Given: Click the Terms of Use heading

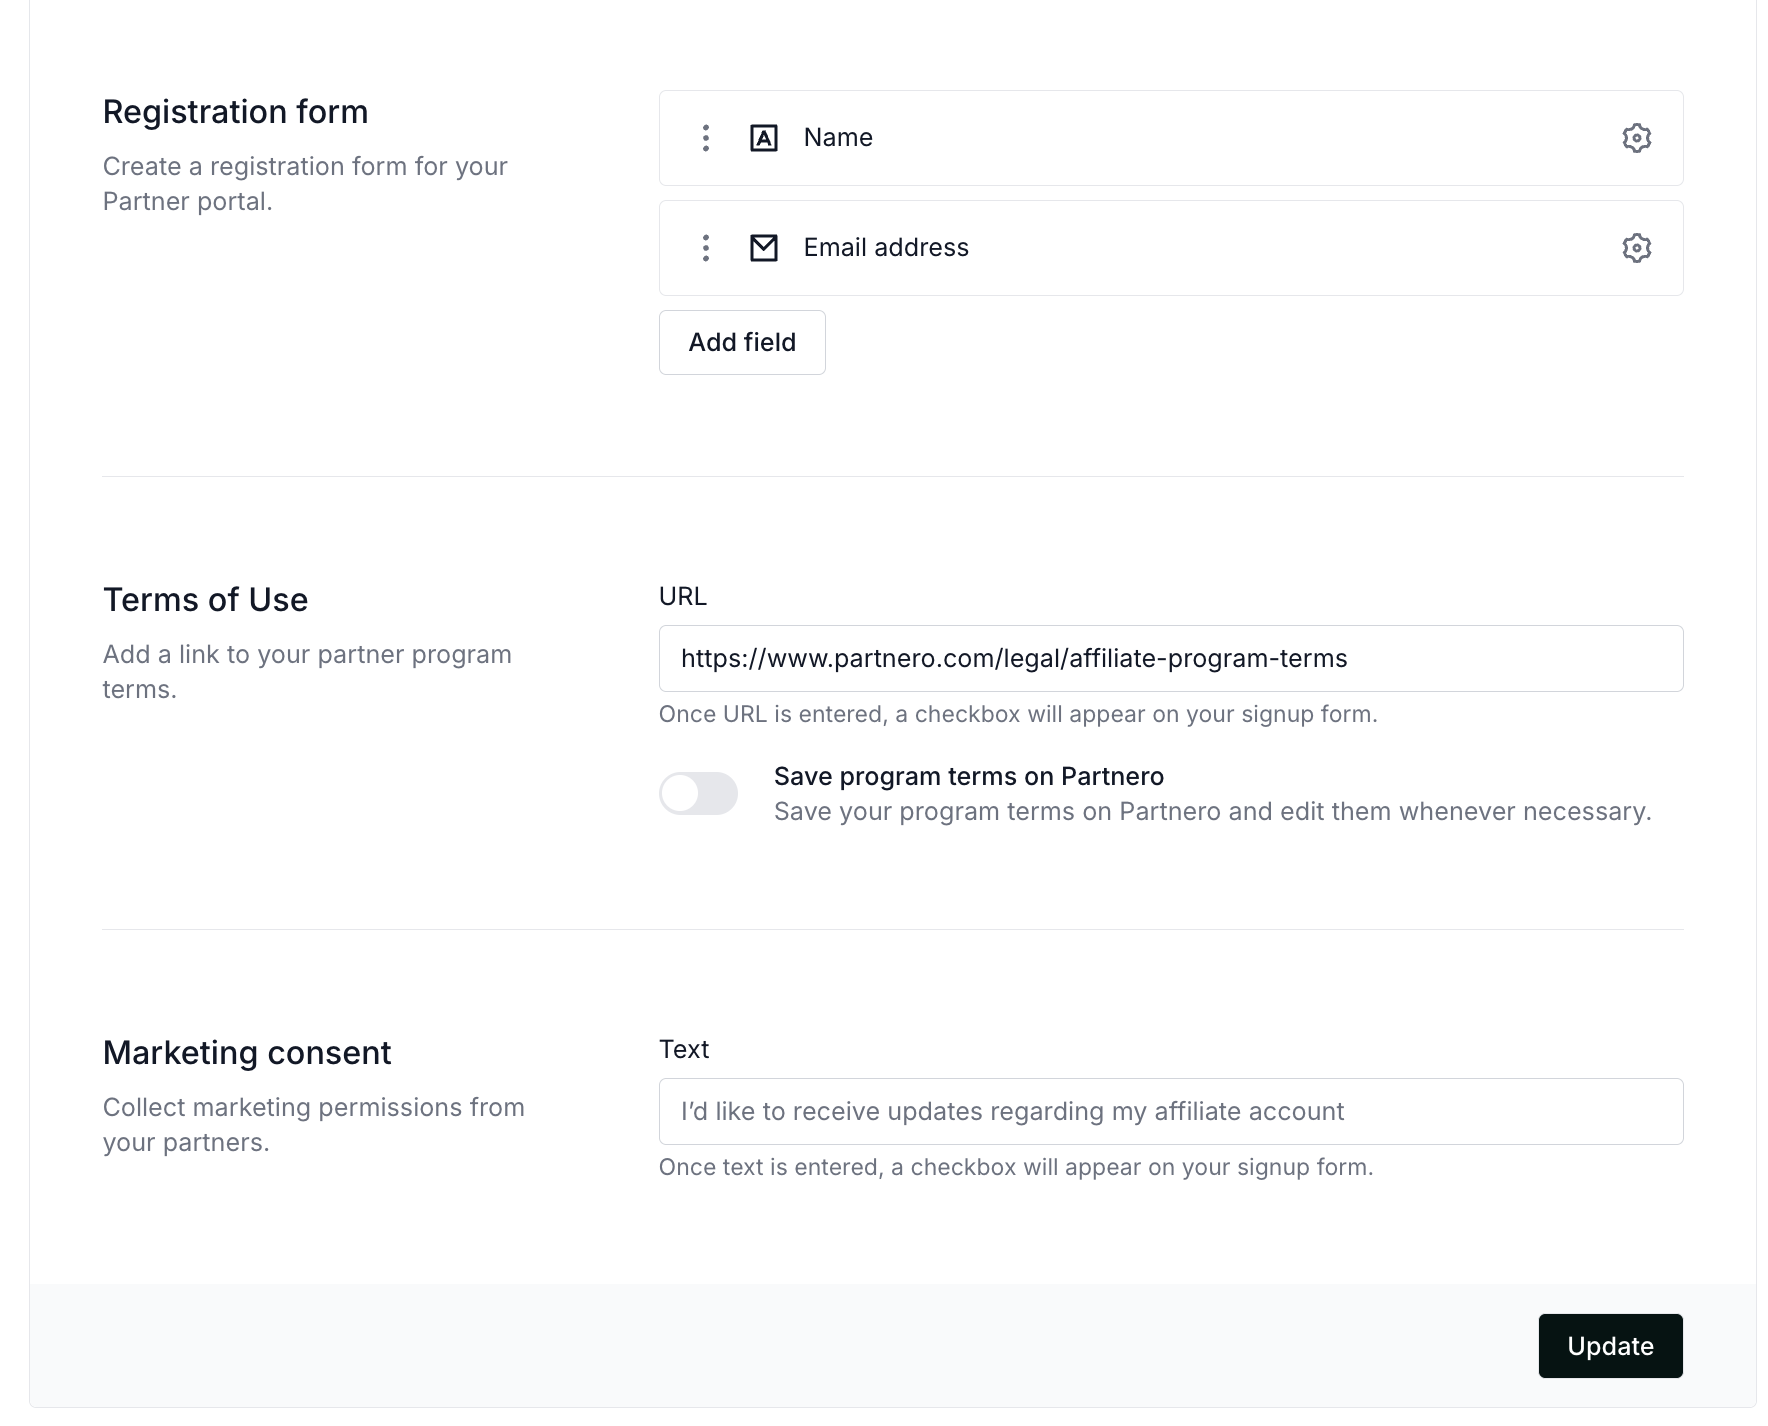Looking at the screenshot, I should coord(205,600).
